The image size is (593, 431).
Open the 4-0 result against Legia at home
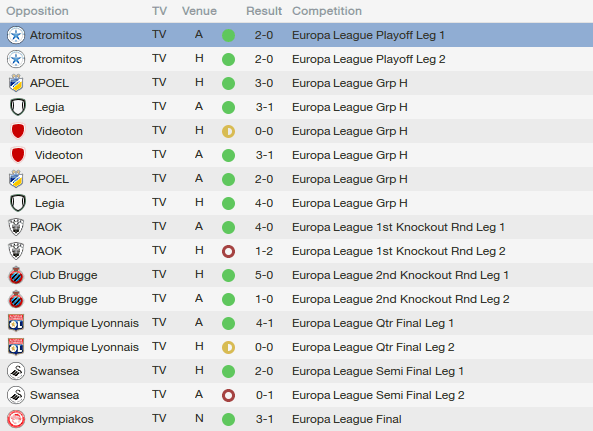[x=264, y=203]
